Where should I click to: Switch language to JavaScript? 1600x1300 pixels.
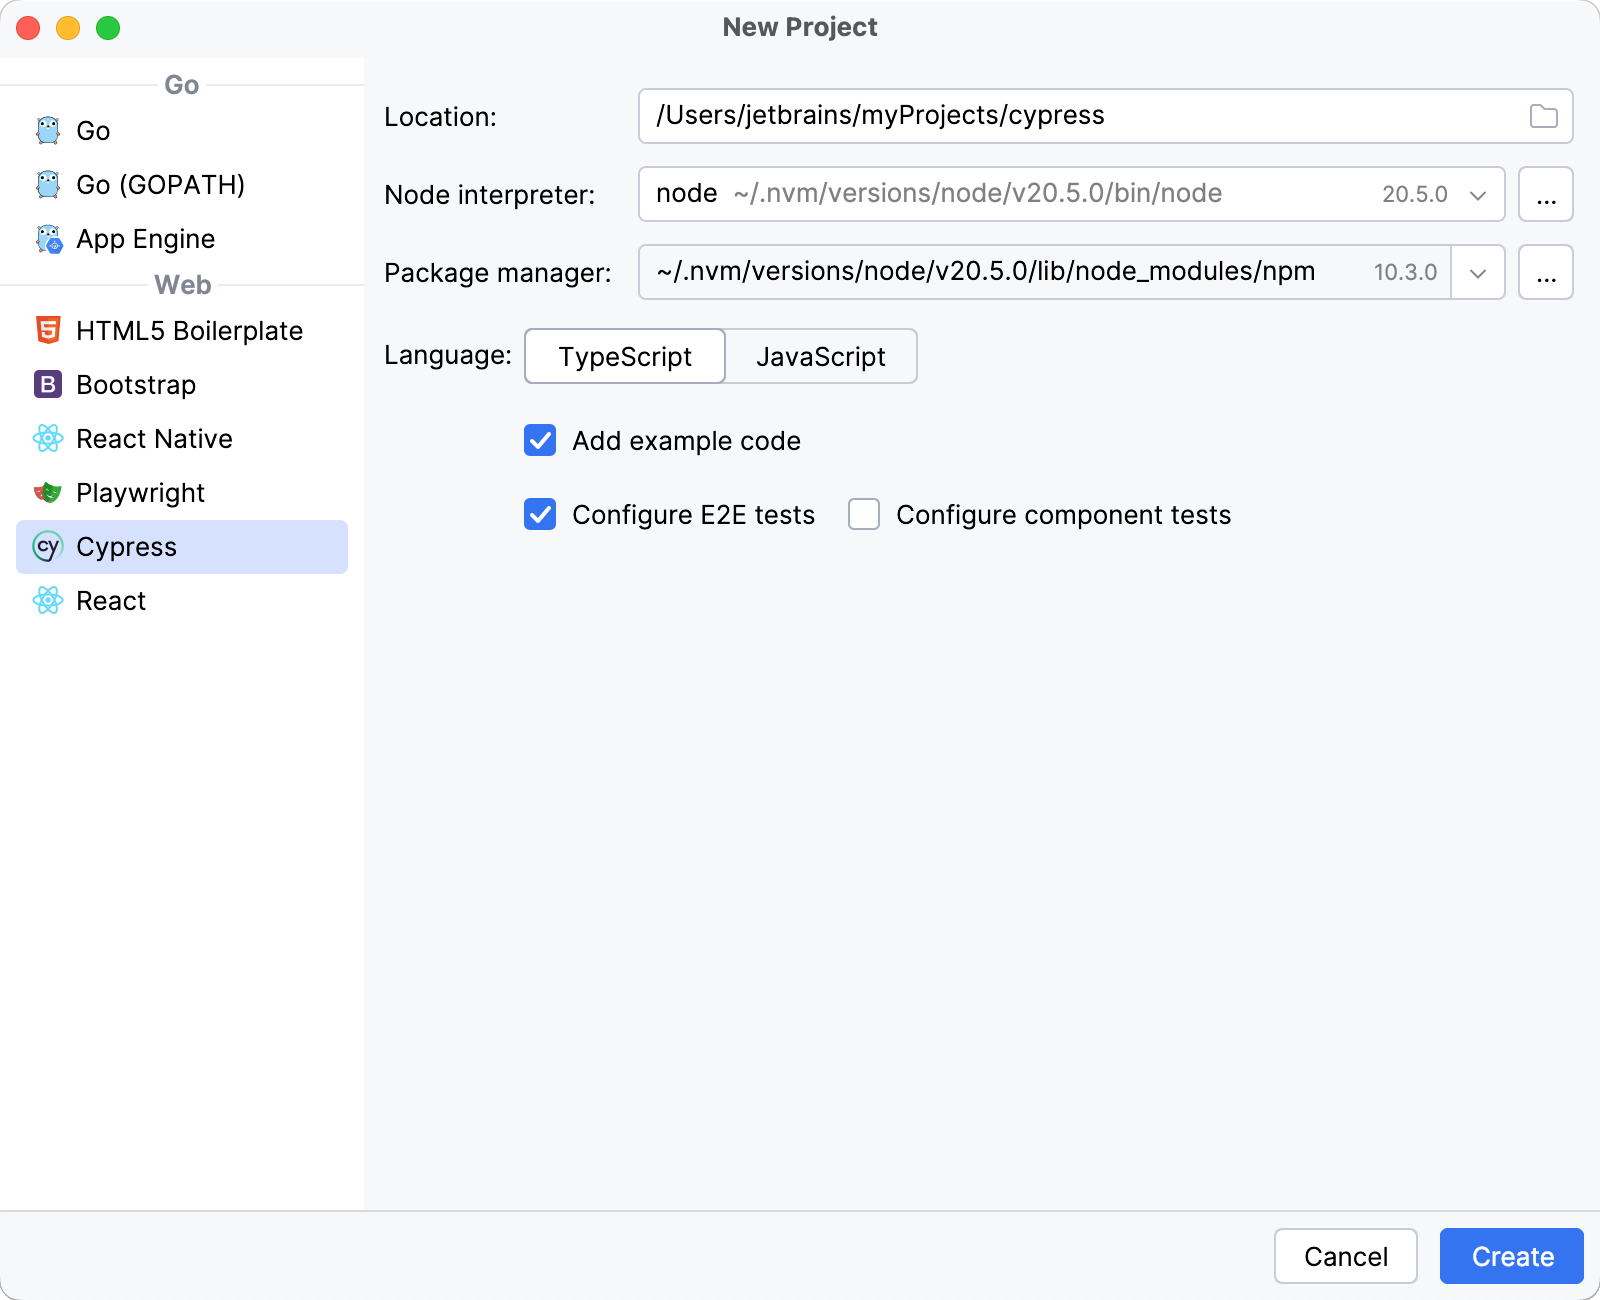(x=820, y=357)
